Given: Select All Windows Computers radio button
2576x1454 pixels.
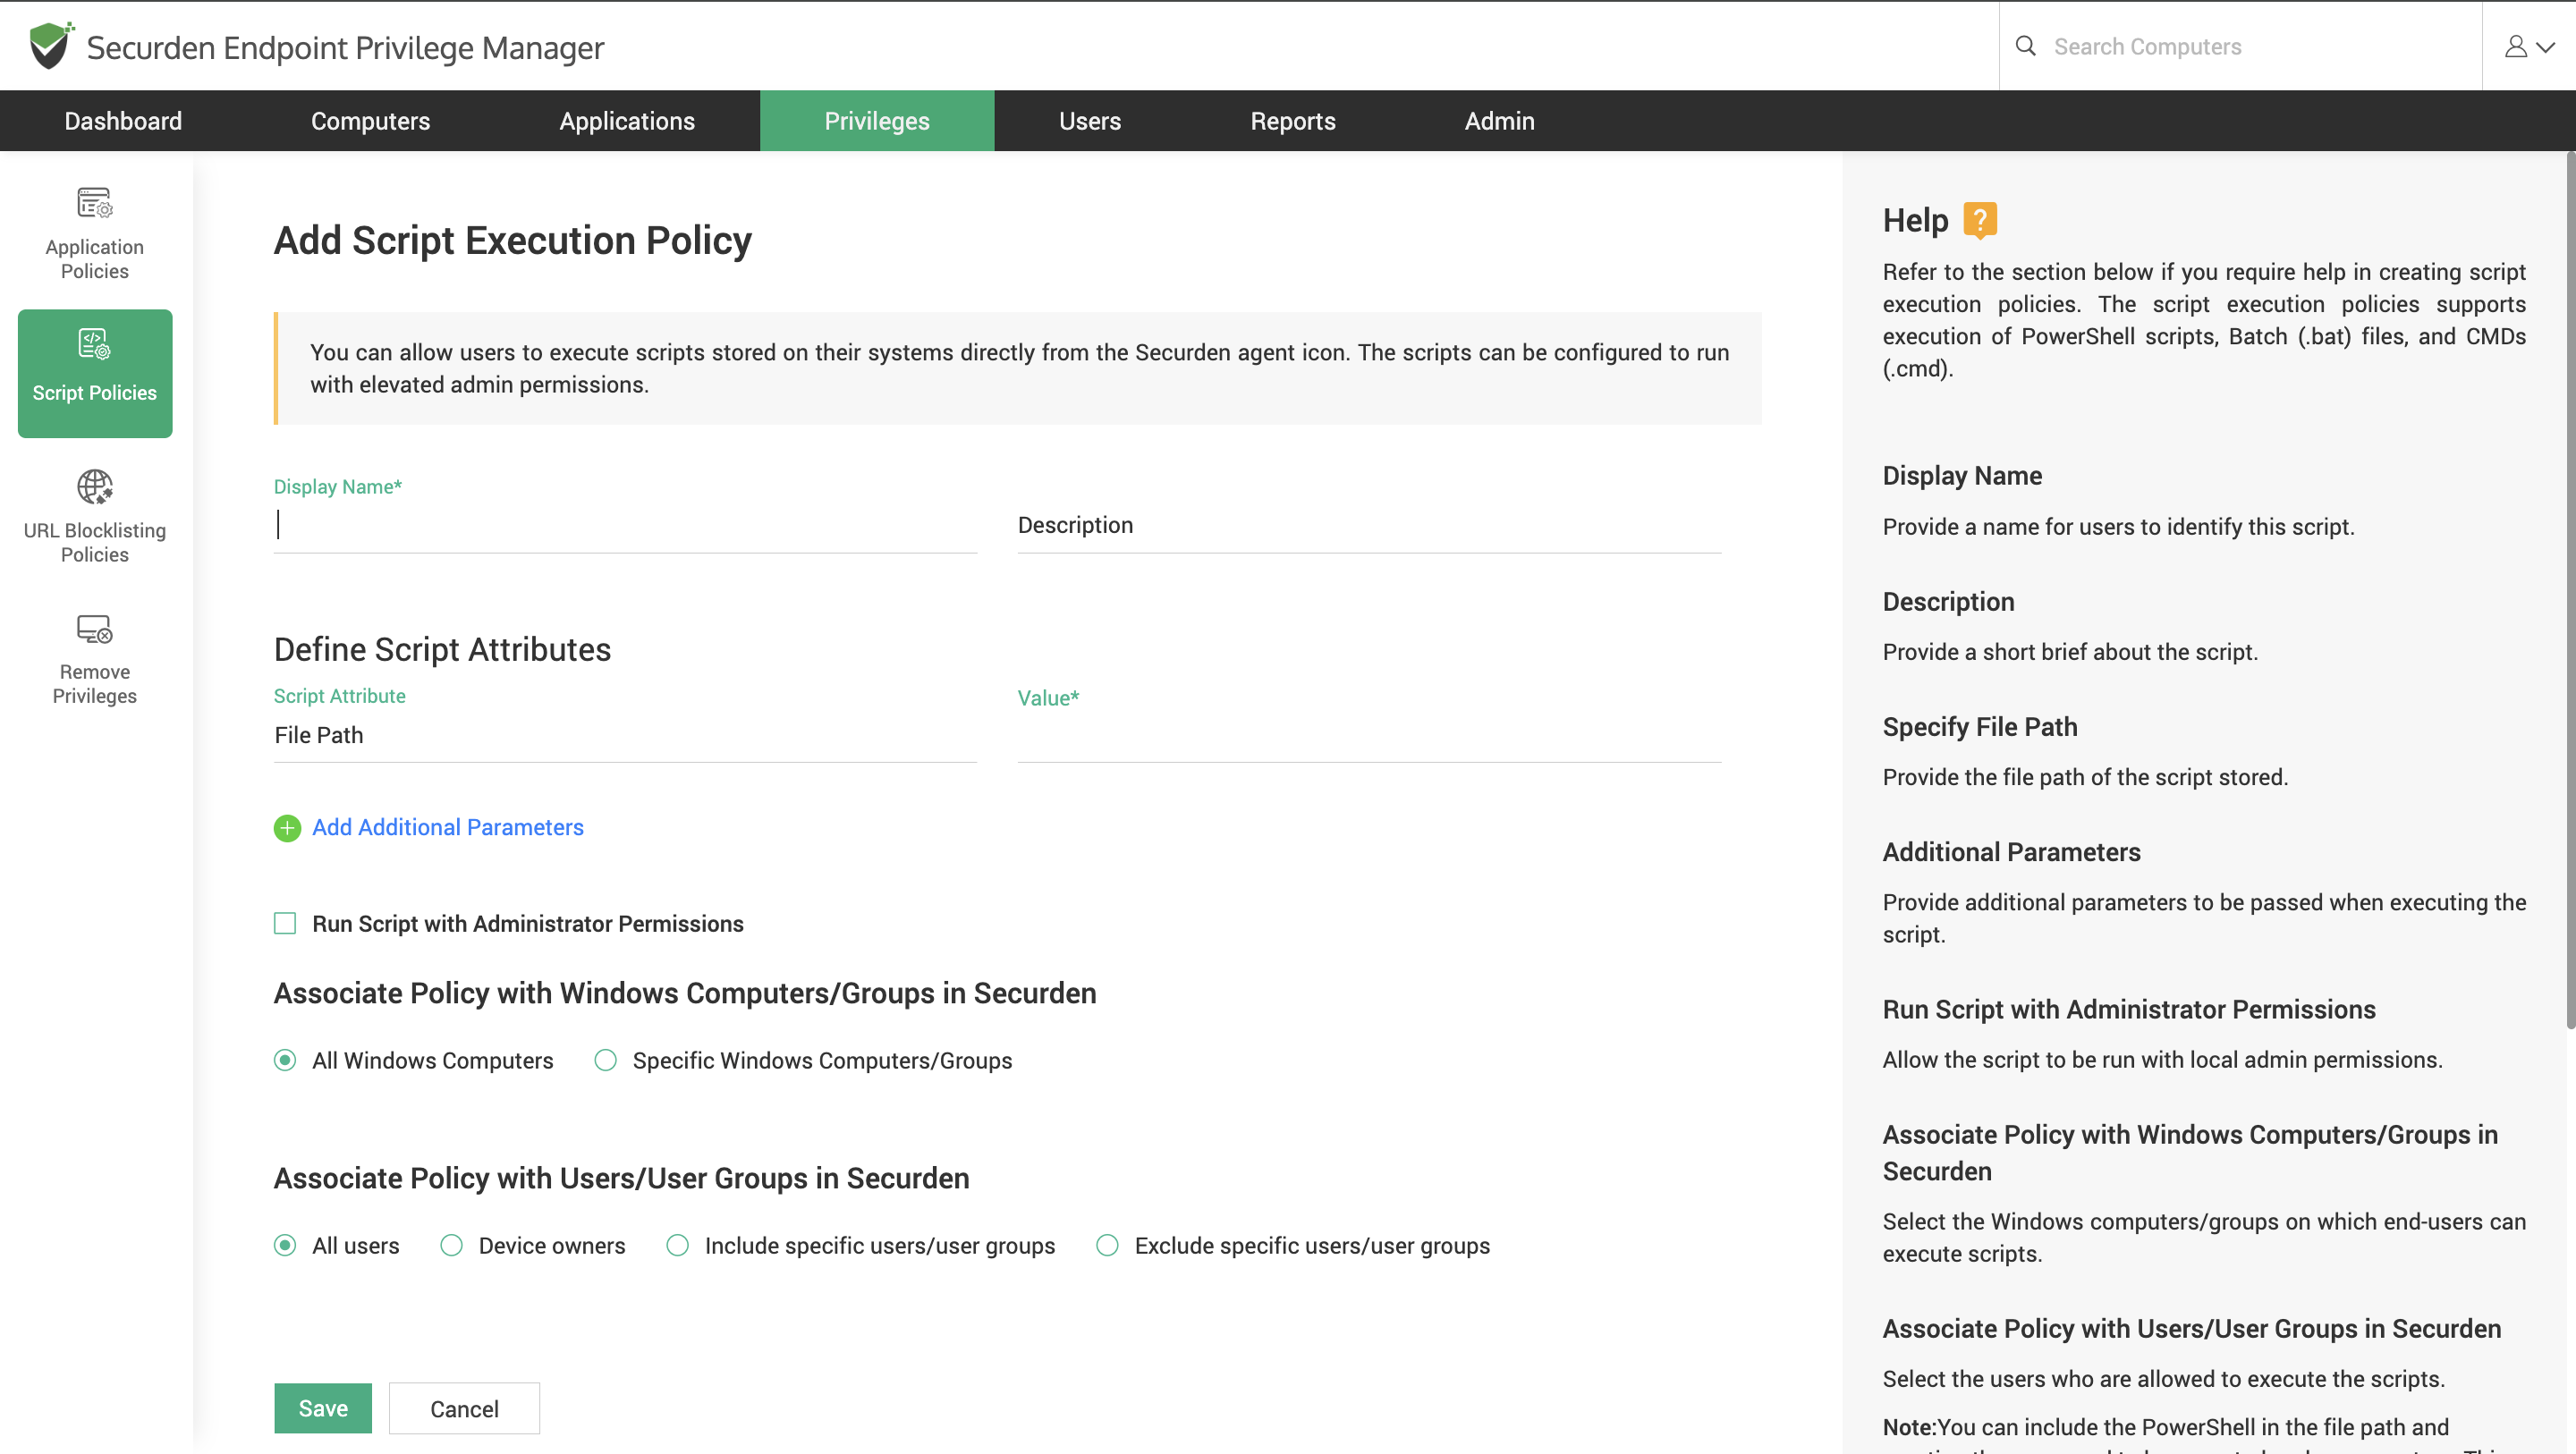Looking at the screenshot, I should [285, 1060].
